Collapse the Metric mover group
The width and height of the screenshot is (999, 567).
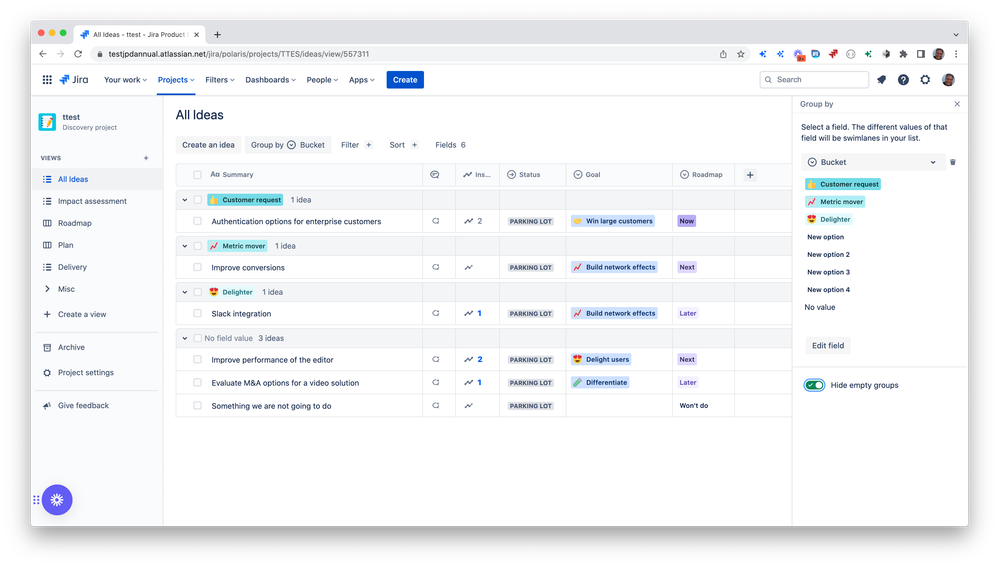tap(185, 246)
